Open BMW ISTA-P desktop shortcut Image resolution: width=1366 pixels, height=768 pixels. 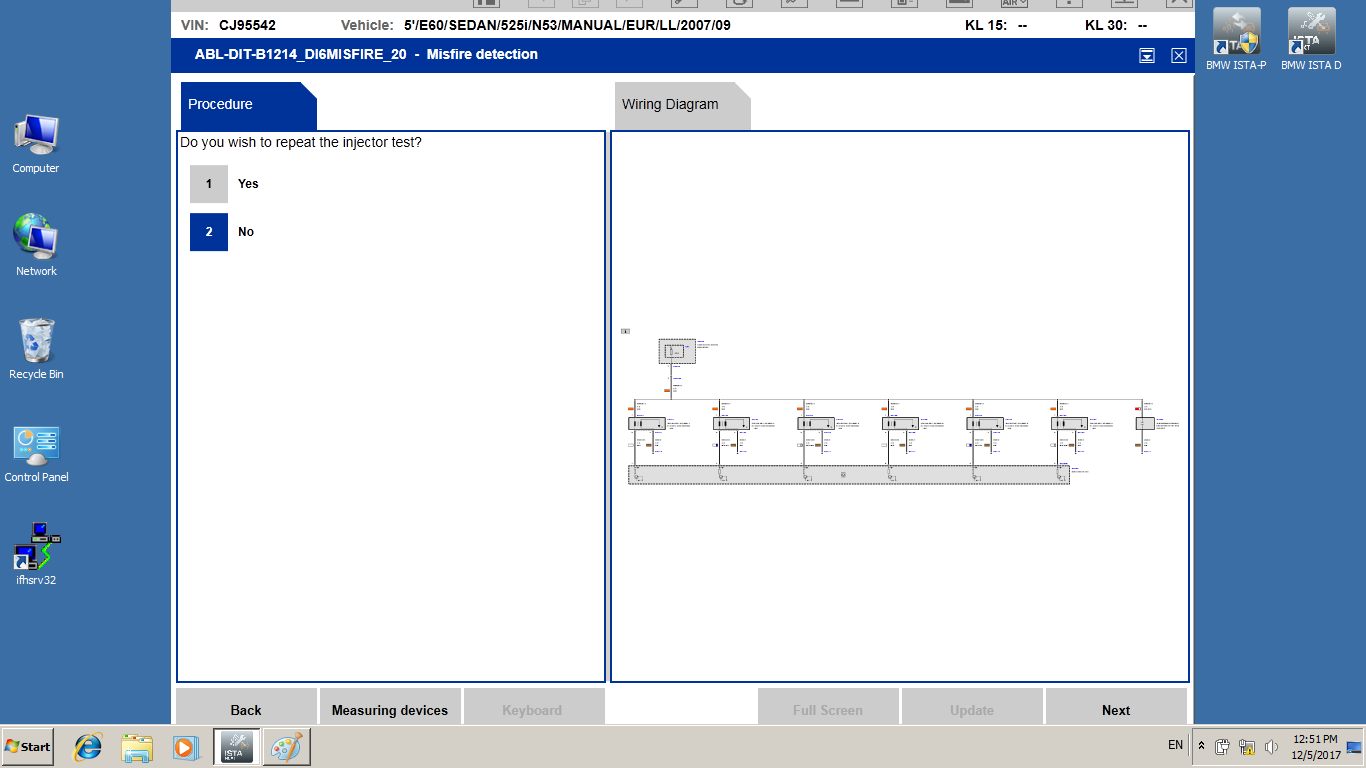click(1235, 38)
